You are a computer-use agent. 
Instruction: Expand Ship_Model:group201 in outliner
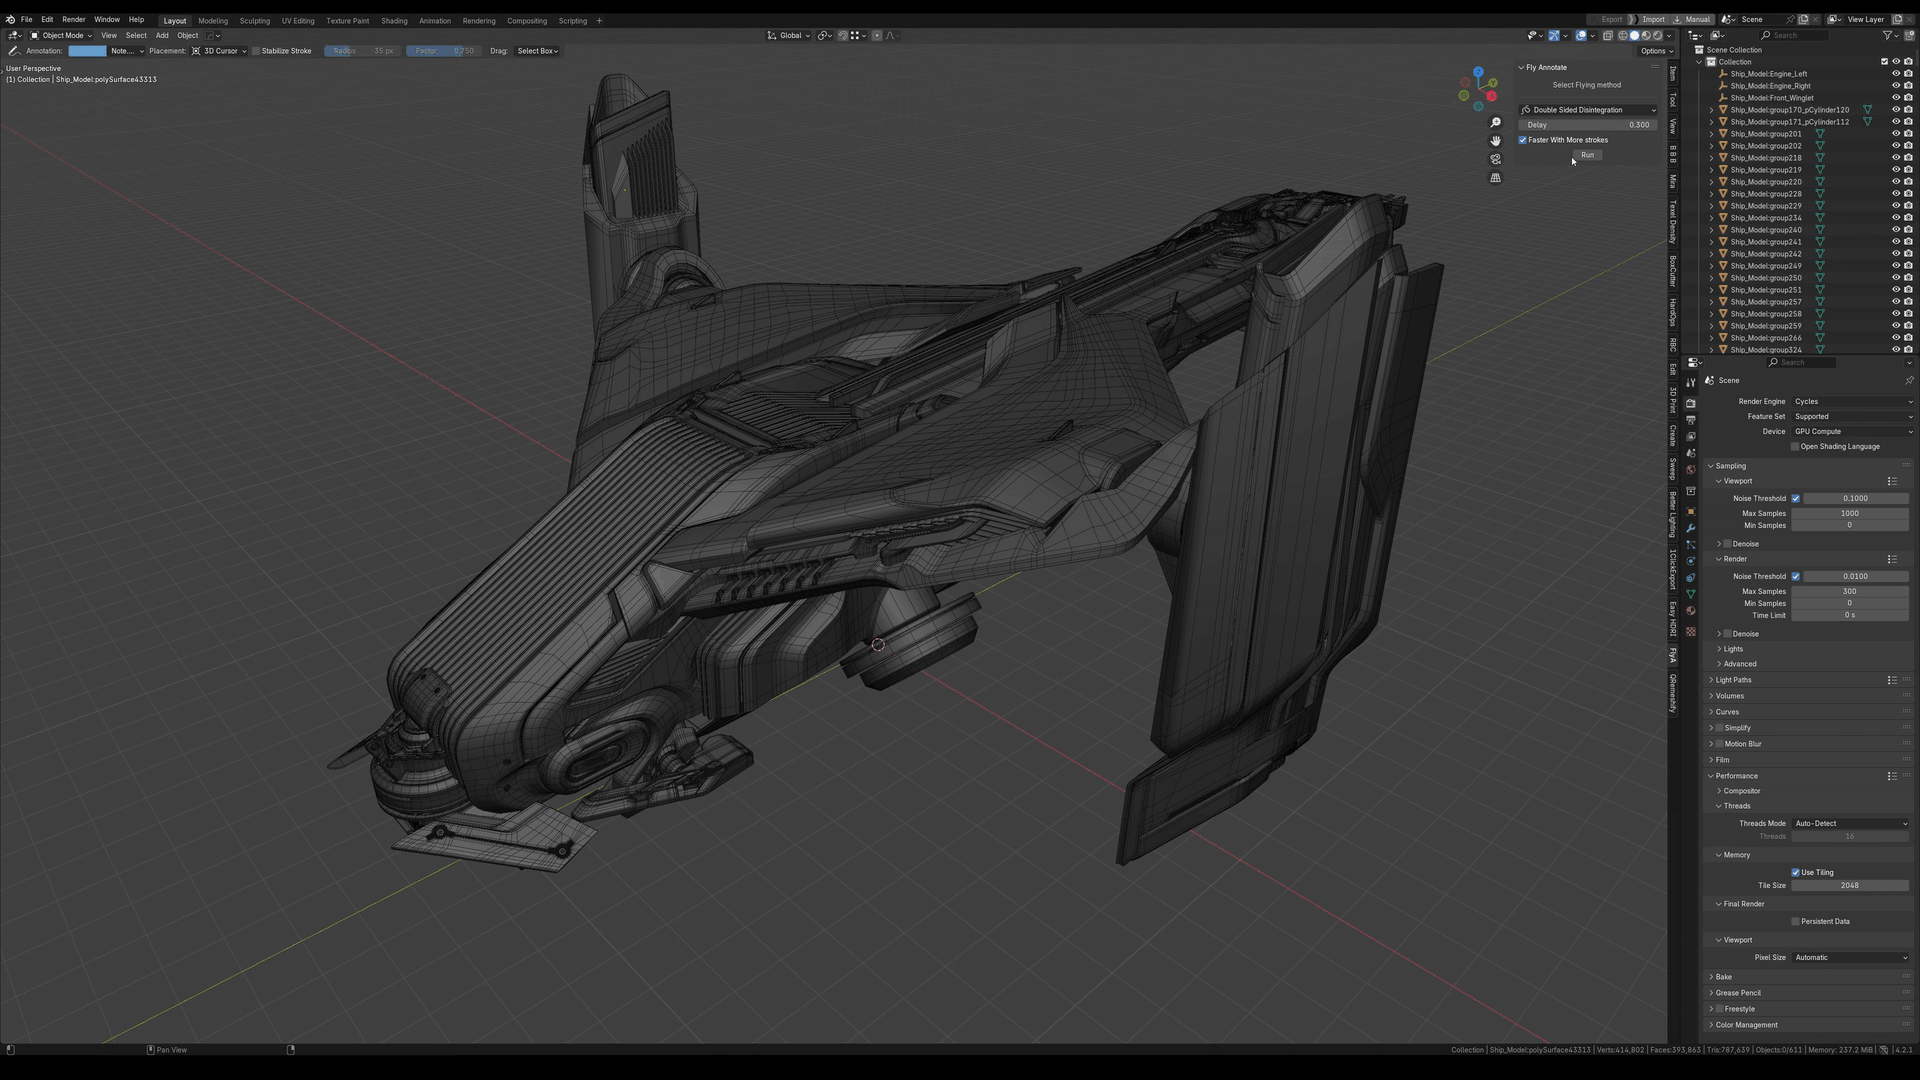click(1711, 134)
